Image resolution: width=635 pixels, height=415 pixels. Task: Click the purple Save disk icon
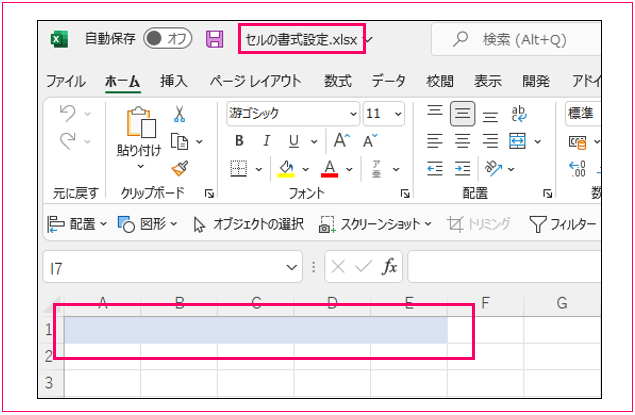214,39
